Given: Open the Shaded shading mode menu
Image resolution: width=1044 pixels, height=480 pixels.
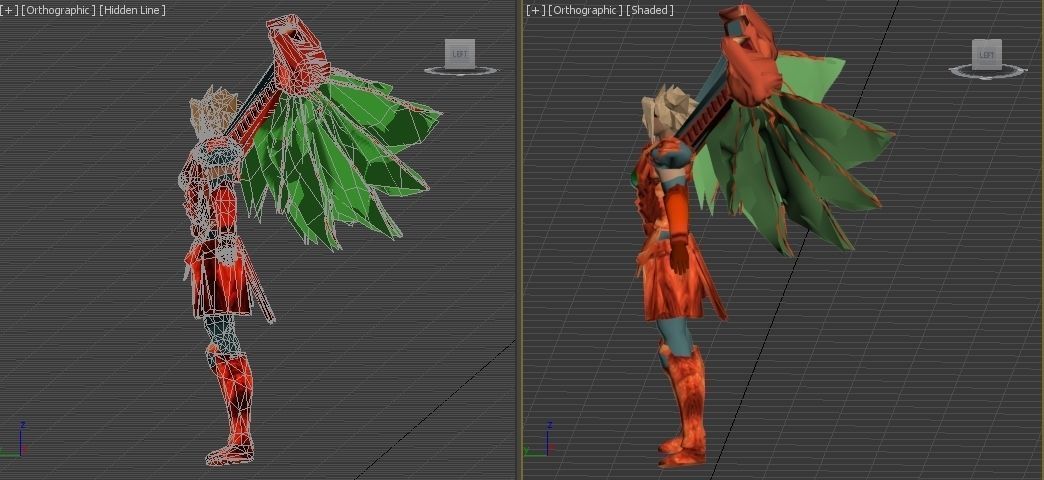Looking at the screenshot, I should coord(650,10).
